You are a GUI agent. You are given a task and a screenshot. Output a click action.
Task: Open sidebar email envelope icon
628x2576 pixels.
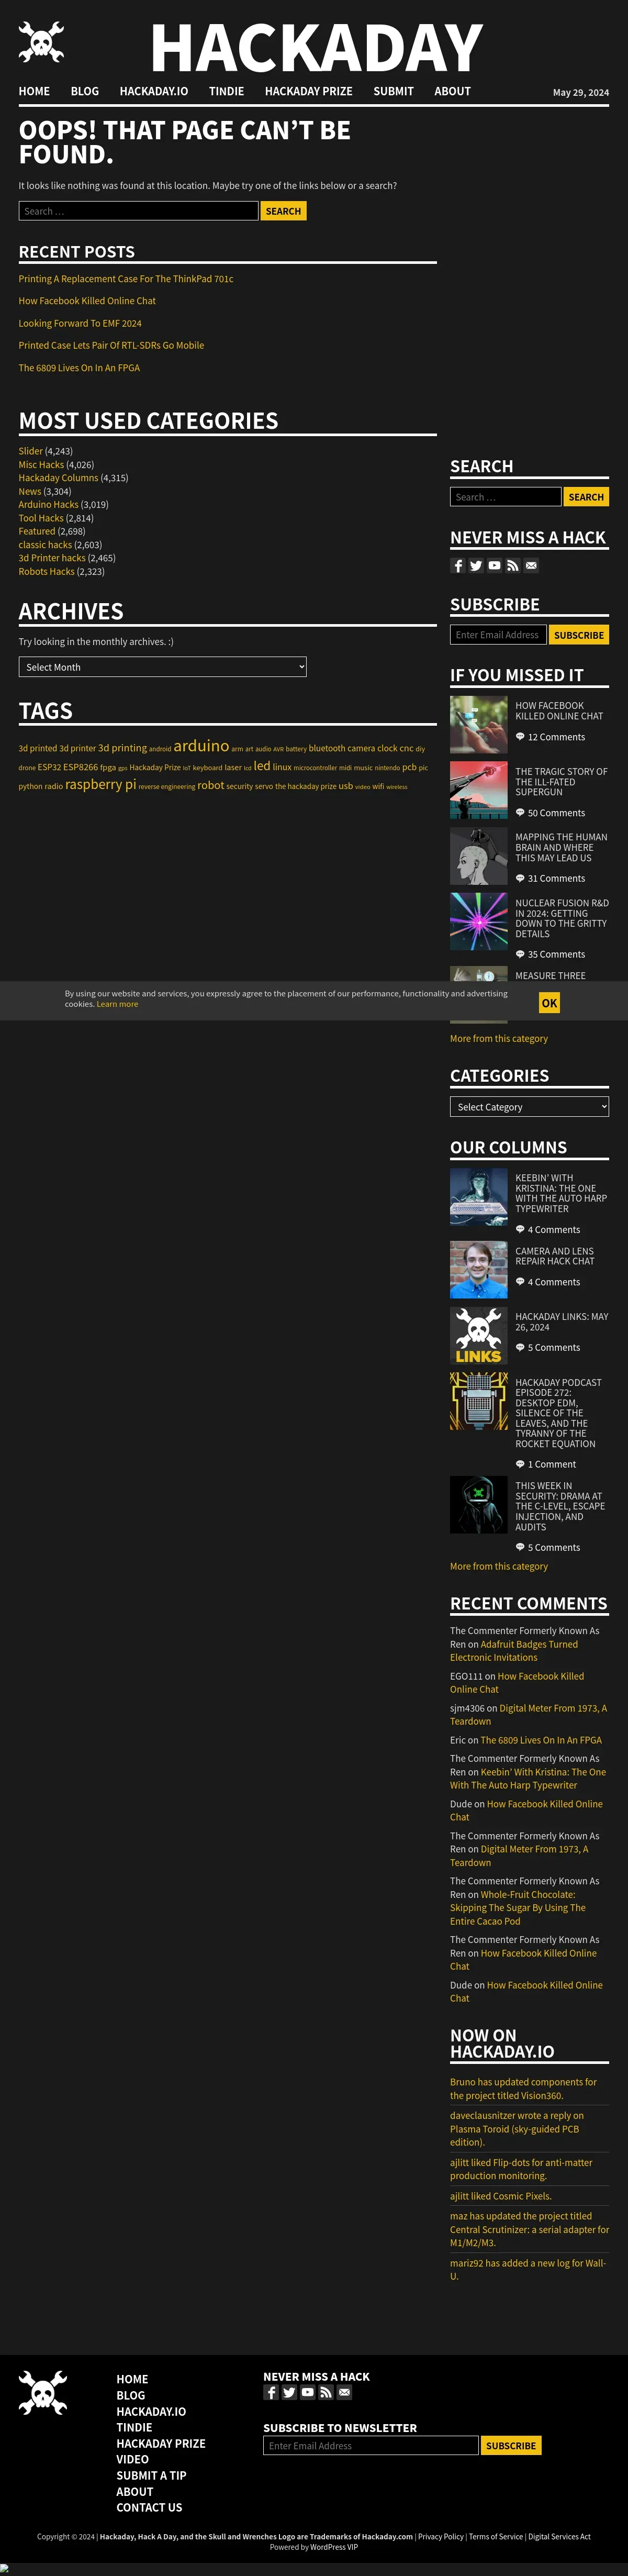pos(531,566)
